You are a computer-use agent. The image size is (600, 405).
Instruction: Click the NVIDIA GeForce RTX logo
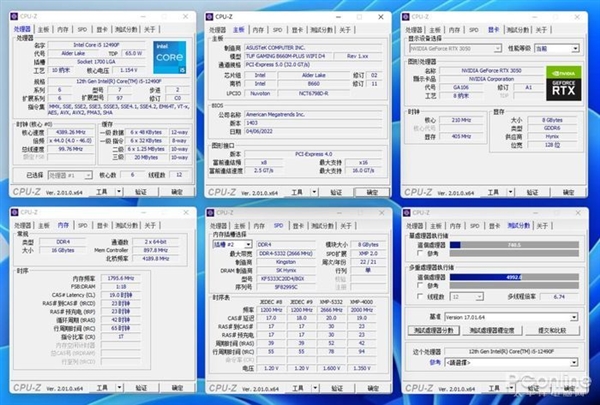point(564,83)
